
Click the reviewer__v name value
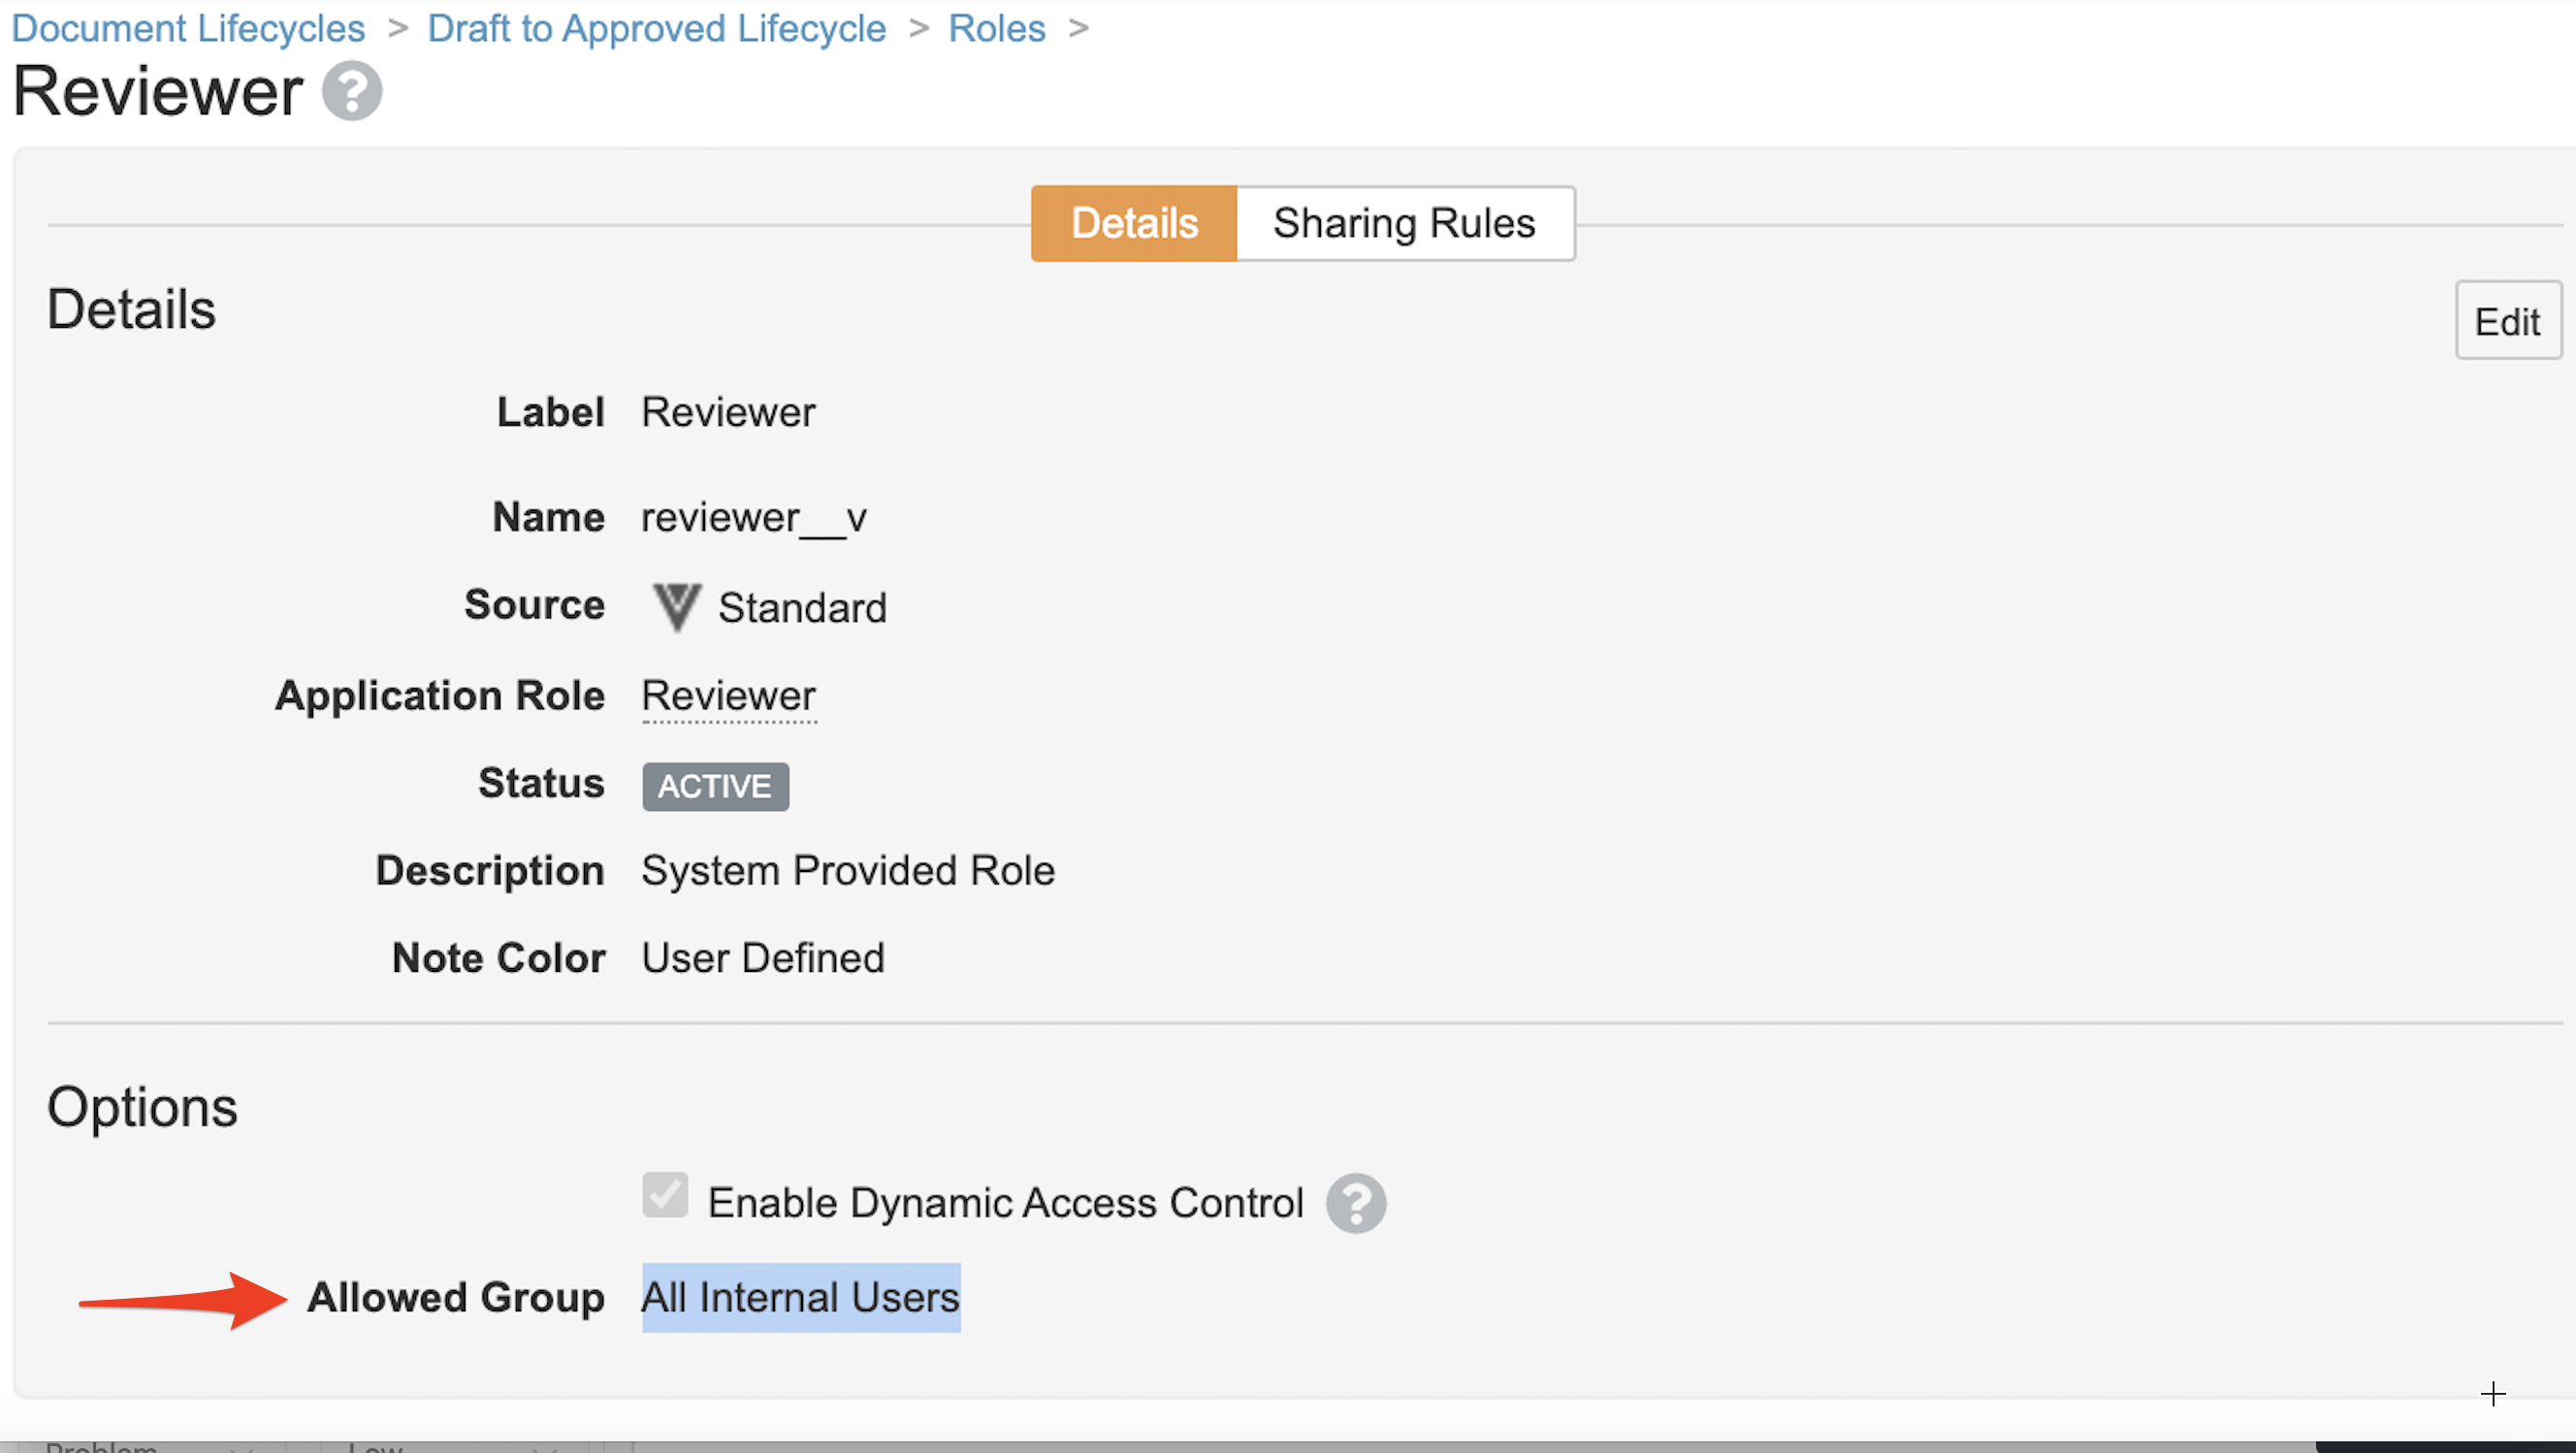(x=753, y=518)
